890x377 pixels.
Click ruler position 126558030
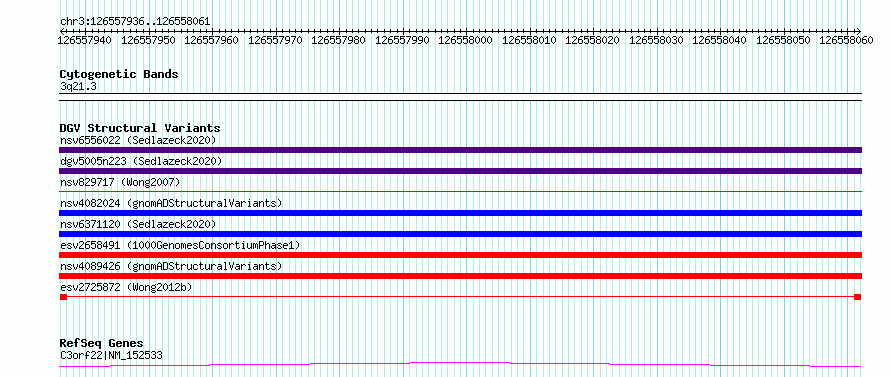(657, 40)
